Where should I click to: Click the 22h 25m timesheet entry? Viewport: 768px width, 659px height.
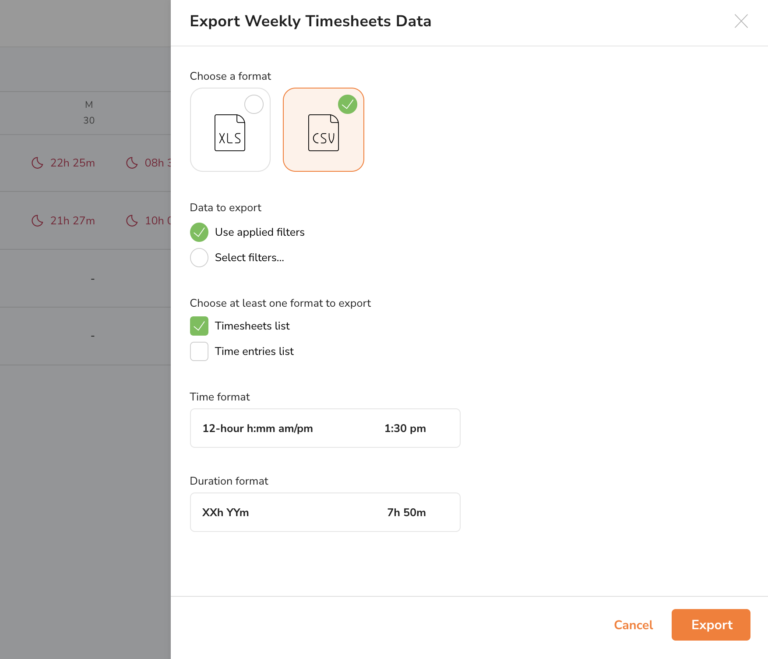click(x=72, y=163)
